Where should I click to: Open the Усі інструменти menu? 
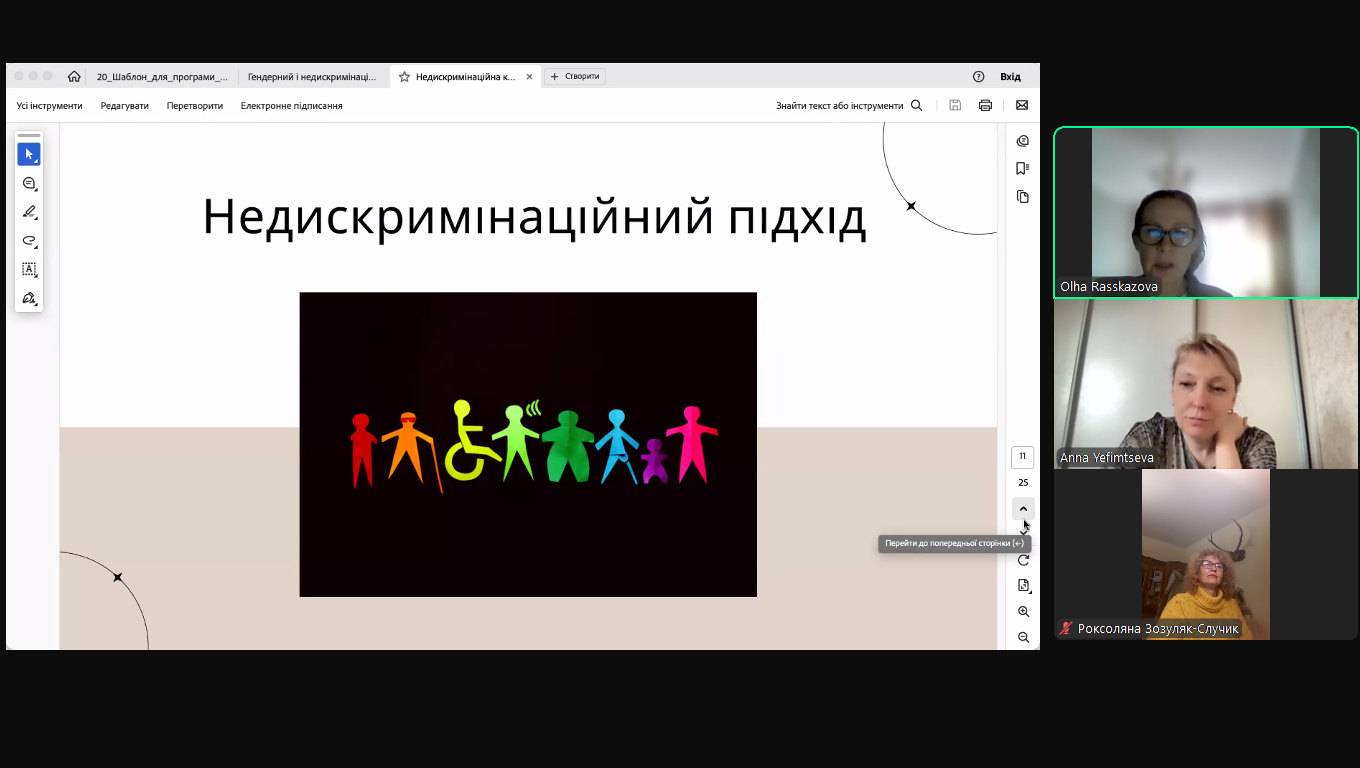pyautogui.click(x=50, y=105)
